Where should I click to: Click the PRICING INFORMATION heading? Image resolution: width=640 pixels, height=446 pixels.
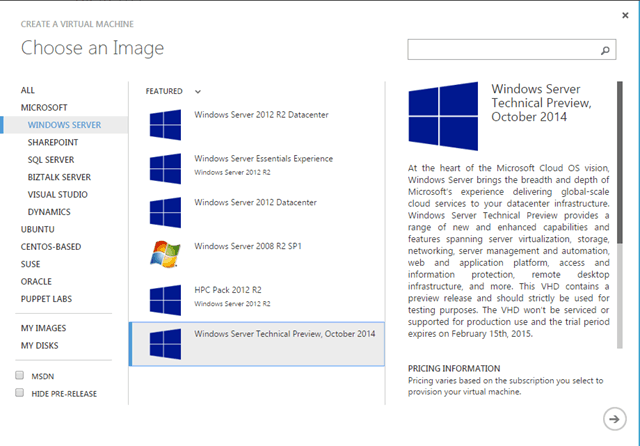(454, 368)
